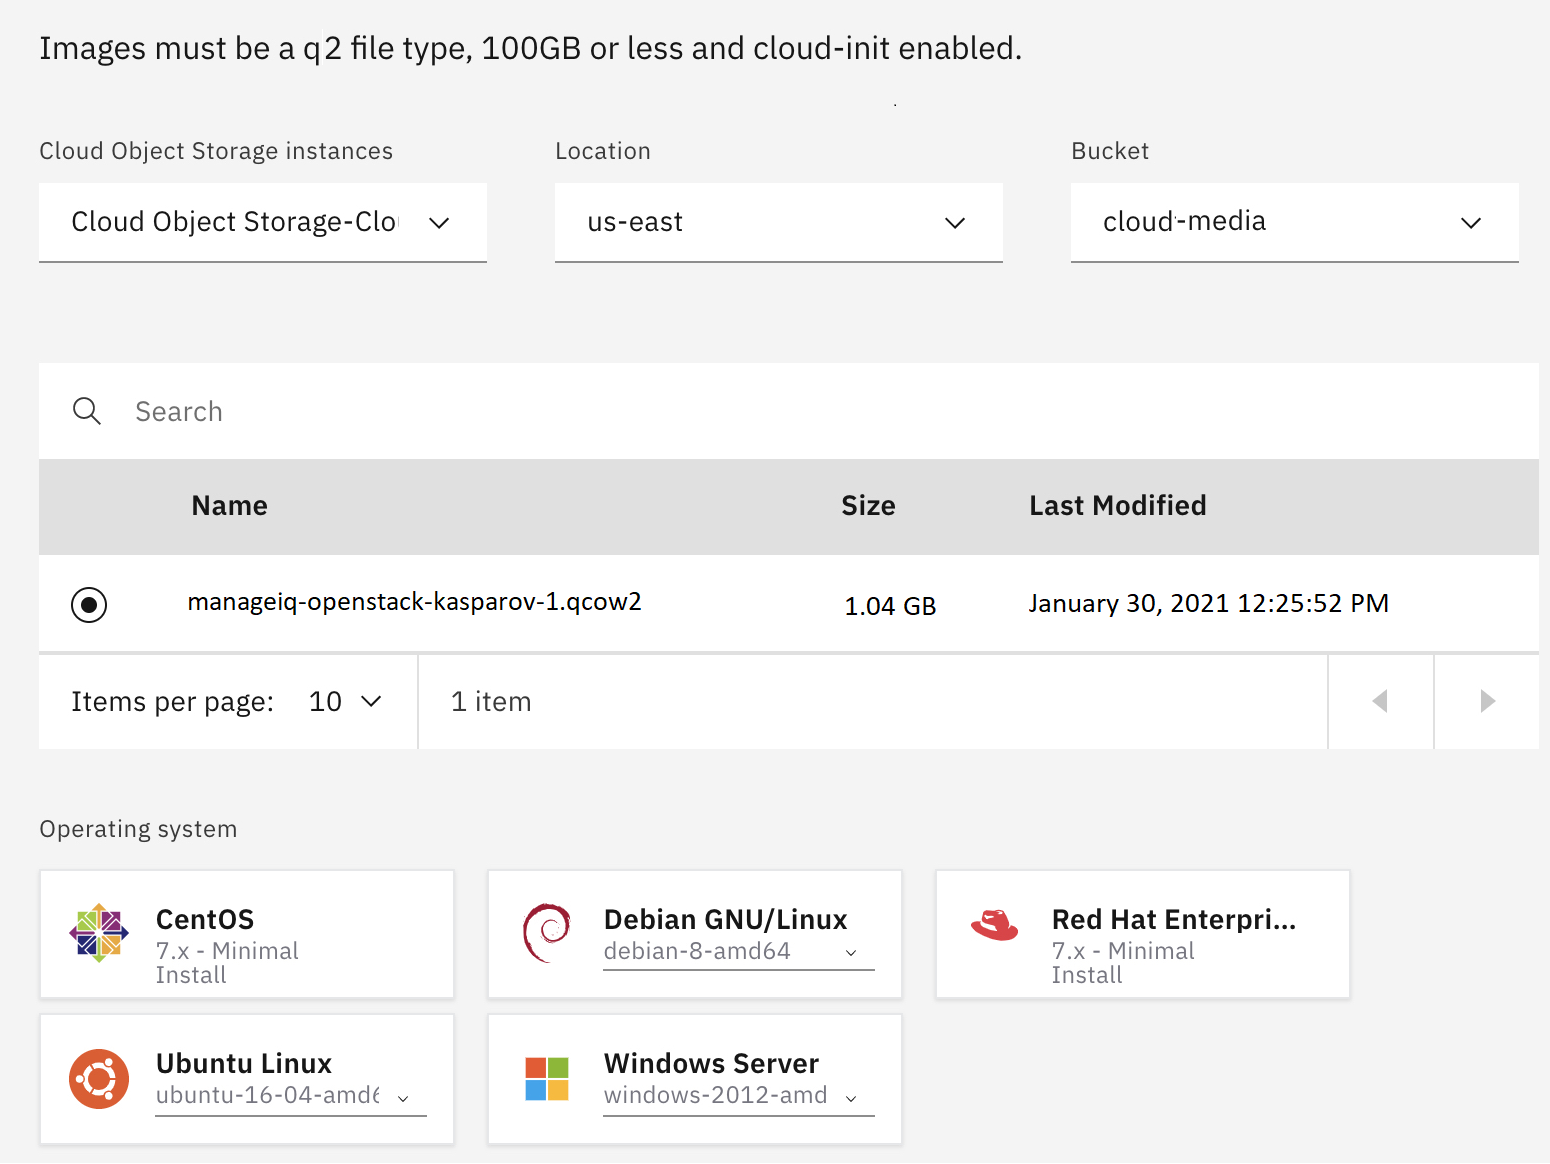Click the Size column header
The image size is (1550, 1164).
pyautogui.click(x=867, y=506)
